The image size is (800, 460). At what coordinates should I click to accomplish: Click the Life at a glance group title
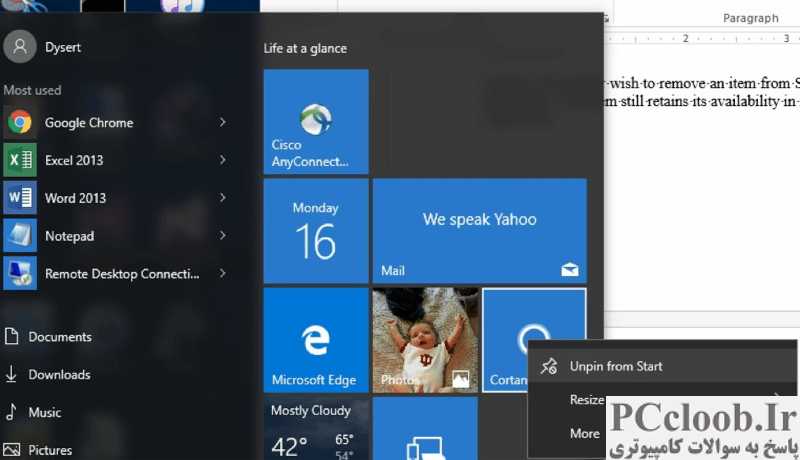pyautogui.click(x=305, y=48)
